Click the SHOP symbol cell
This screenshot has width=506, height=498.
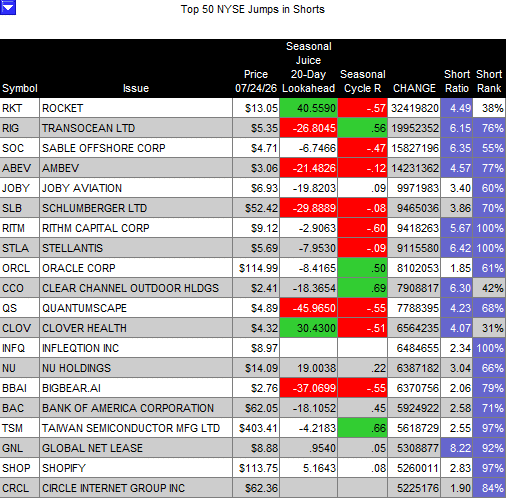[x=20, y=468]
